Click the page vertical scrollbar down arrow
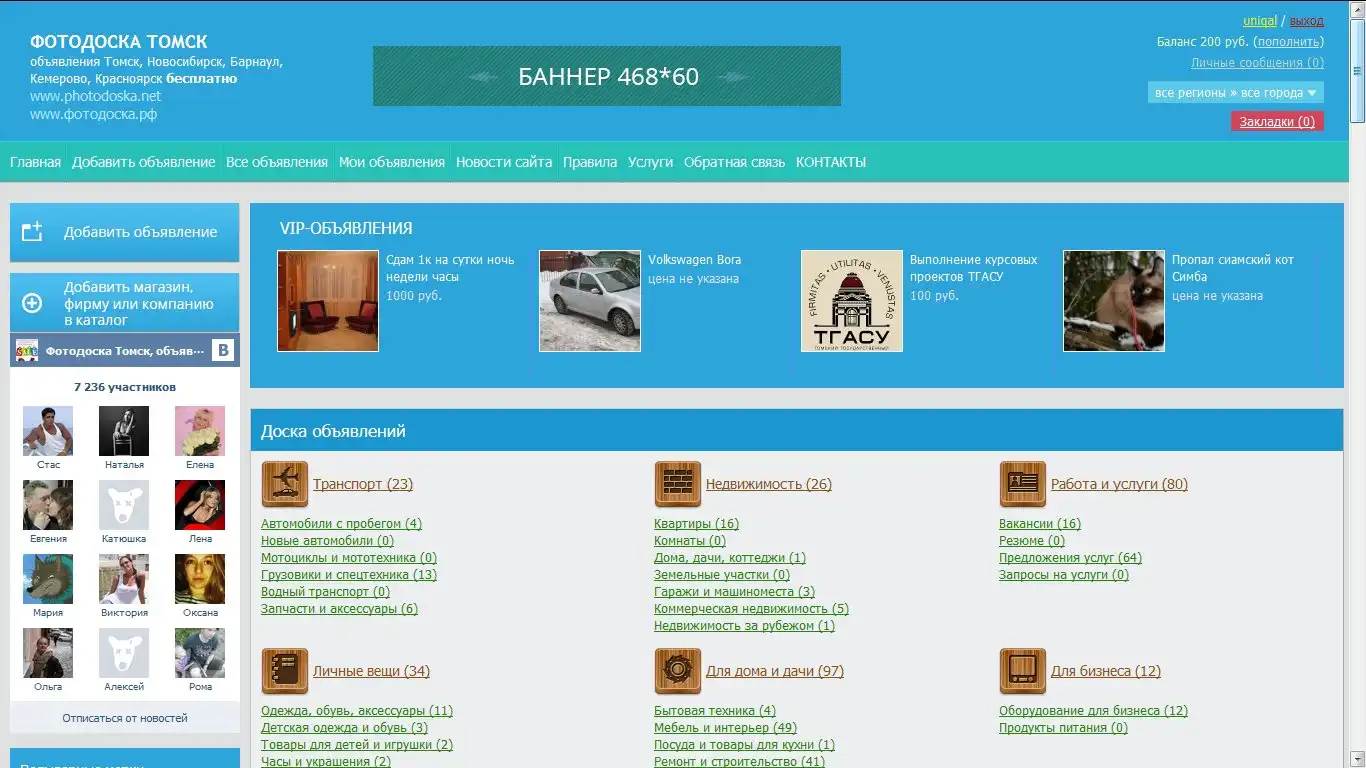Viewport: 1366px width, 768px height. 1357,760
